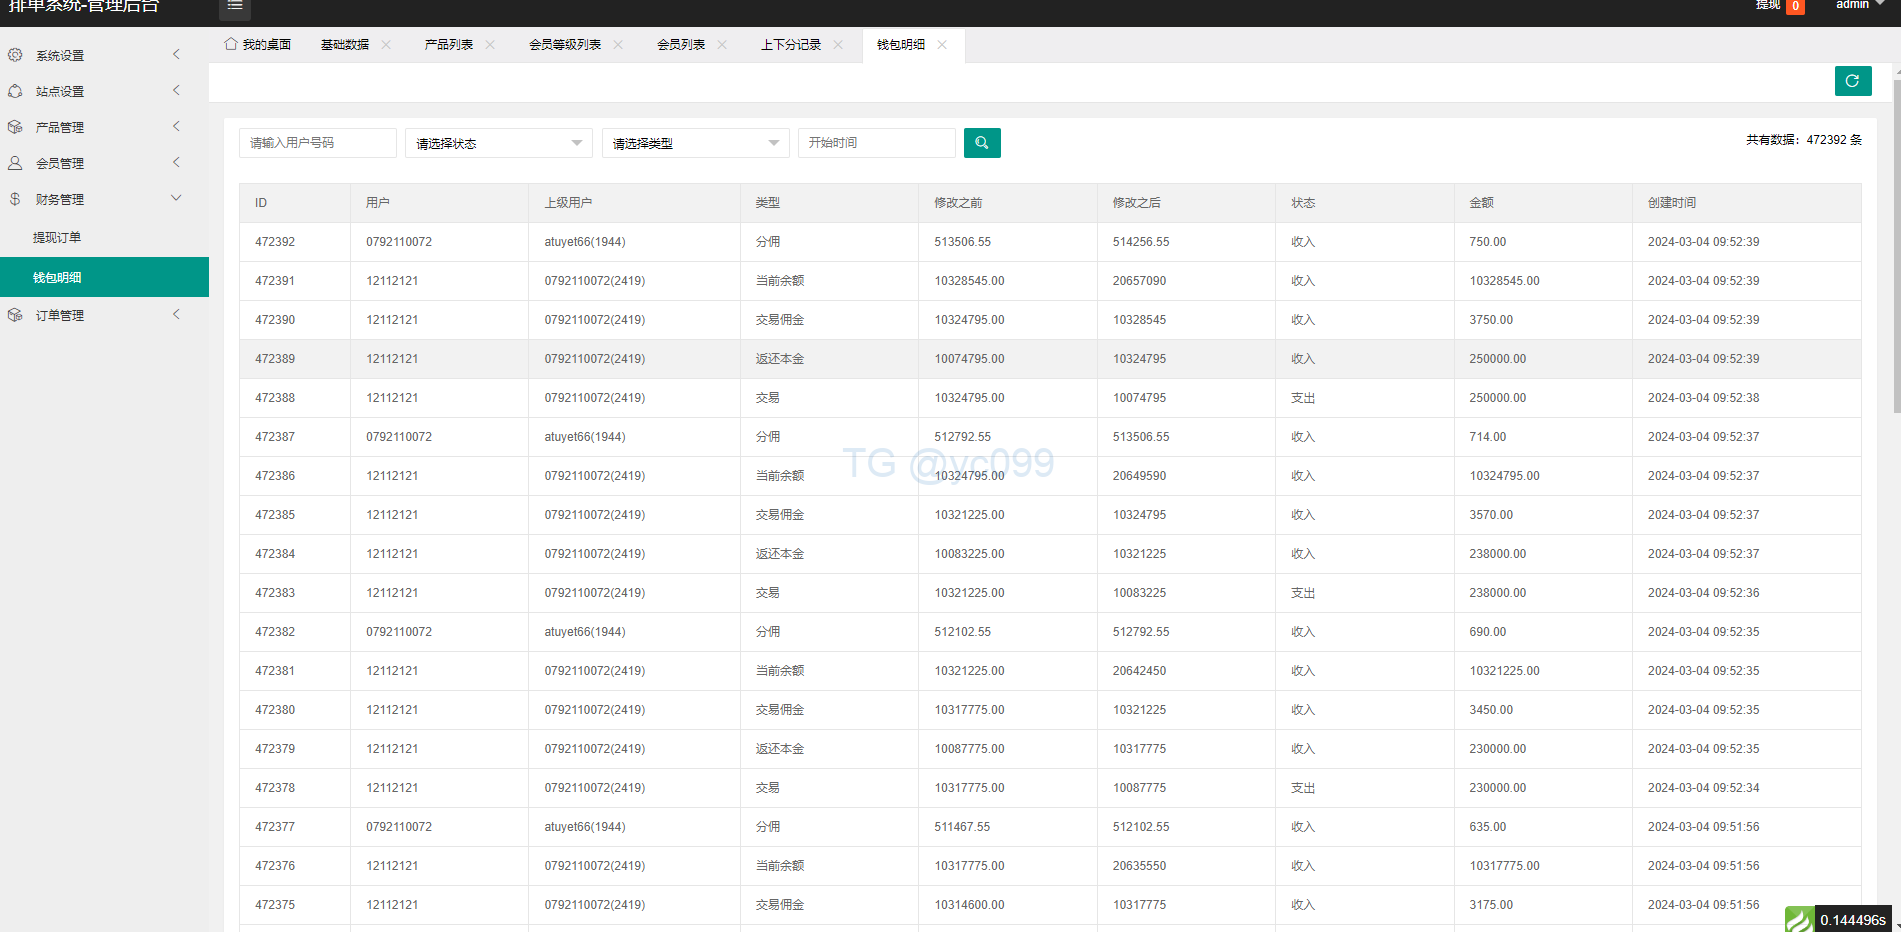Image resolution: width=1901 pixels, height=932 pixels.
Task: Click the 产品管理 cube icon
Action: (x=15, y=127)
